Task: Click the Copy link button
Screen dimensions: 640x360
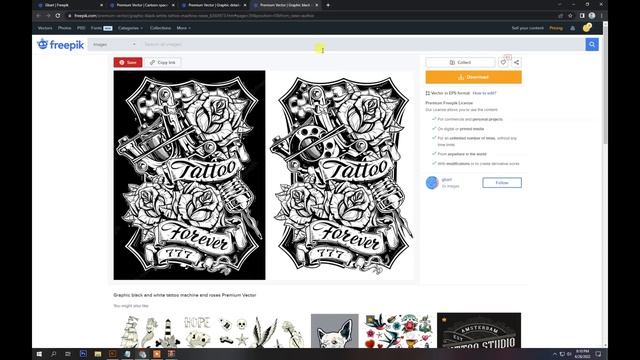Action: [163, 62]
